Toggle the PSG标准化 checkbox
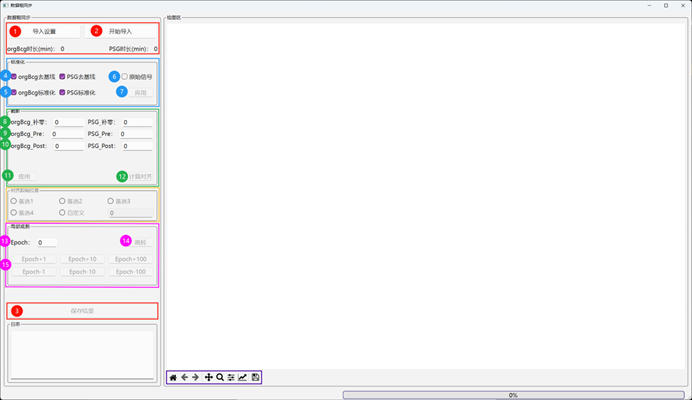 point(62,92)
